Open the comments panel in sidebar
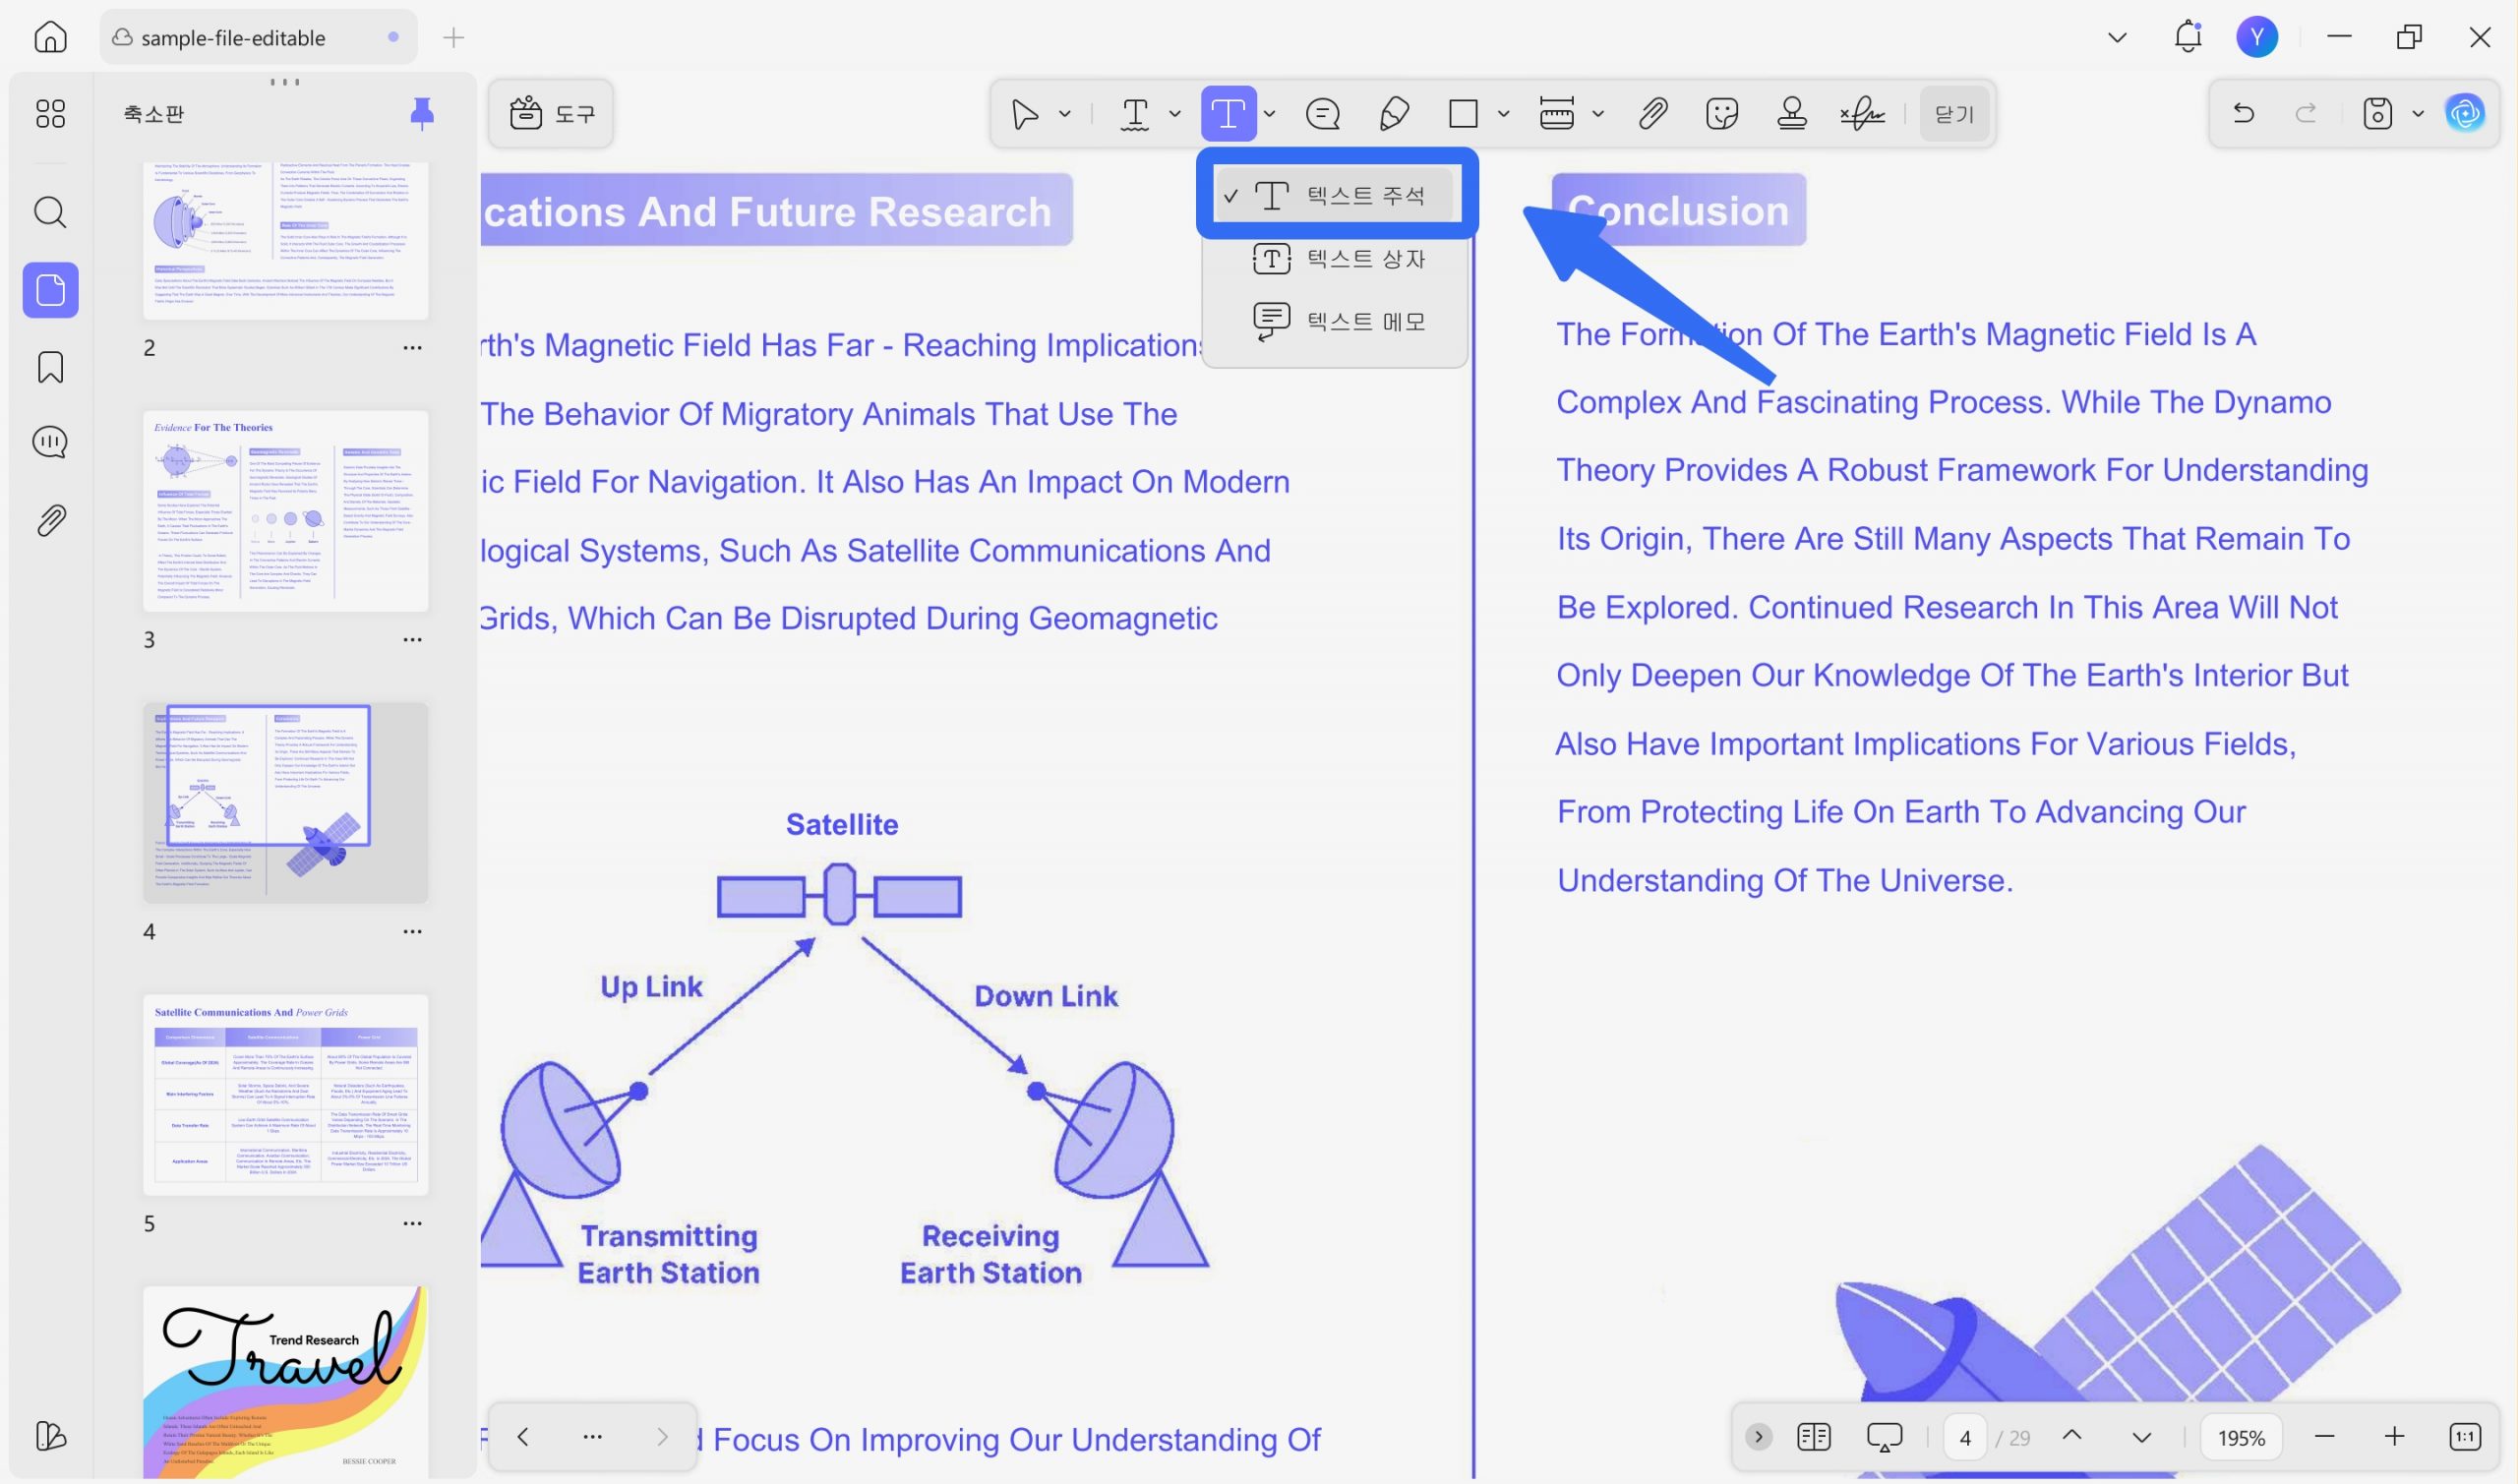This screenshot has height=1484, width=2518. [50, 442]
